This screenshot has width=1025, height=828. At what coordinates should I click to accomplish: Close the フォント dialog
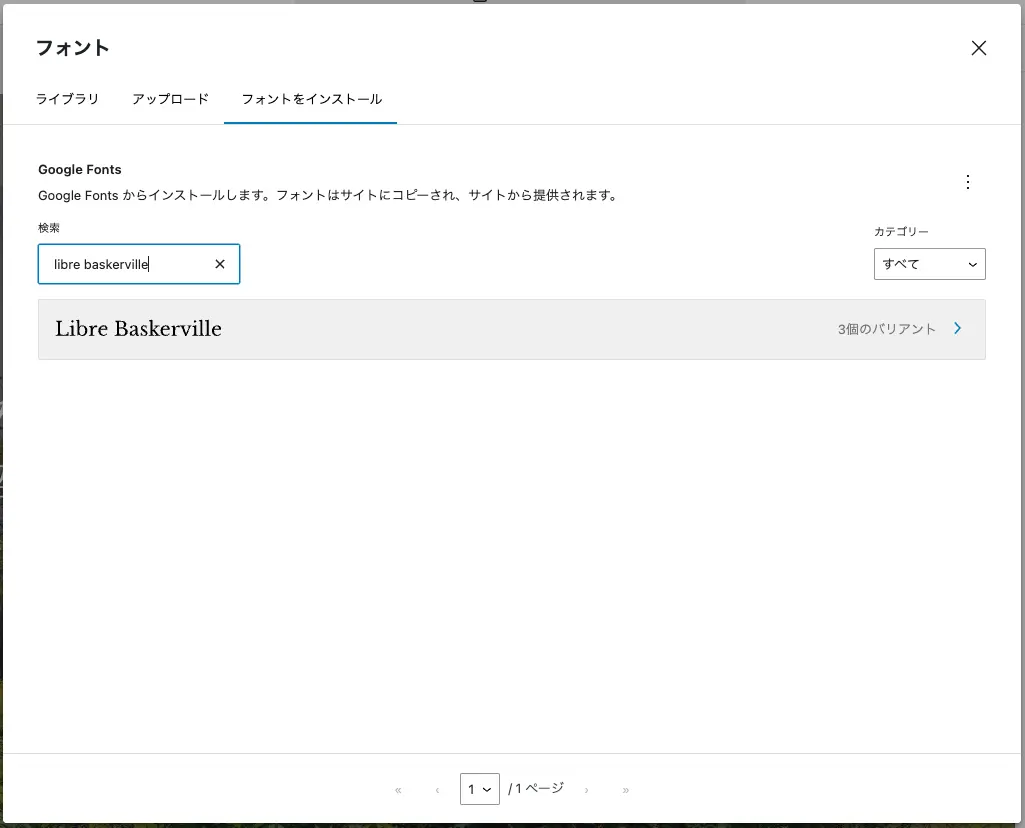pos(979,48)
